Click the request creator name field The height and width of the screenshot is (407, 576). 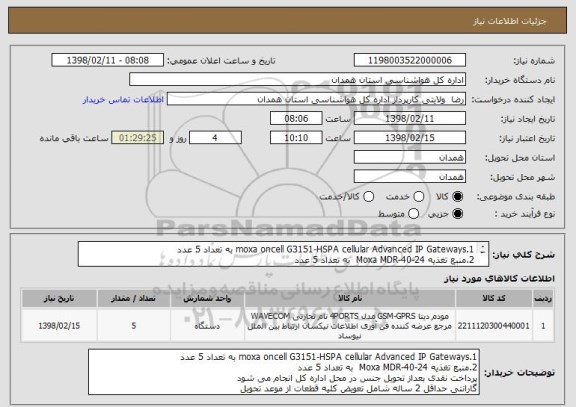316,99
